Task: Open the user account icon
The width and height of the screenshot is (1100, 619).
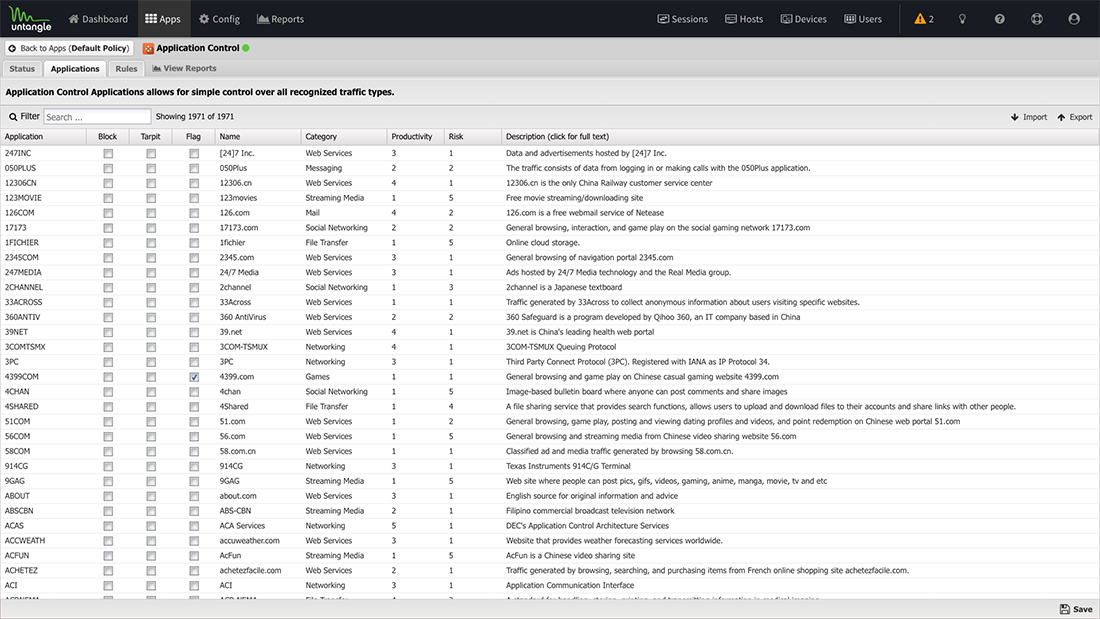Action: (1074, 19)
